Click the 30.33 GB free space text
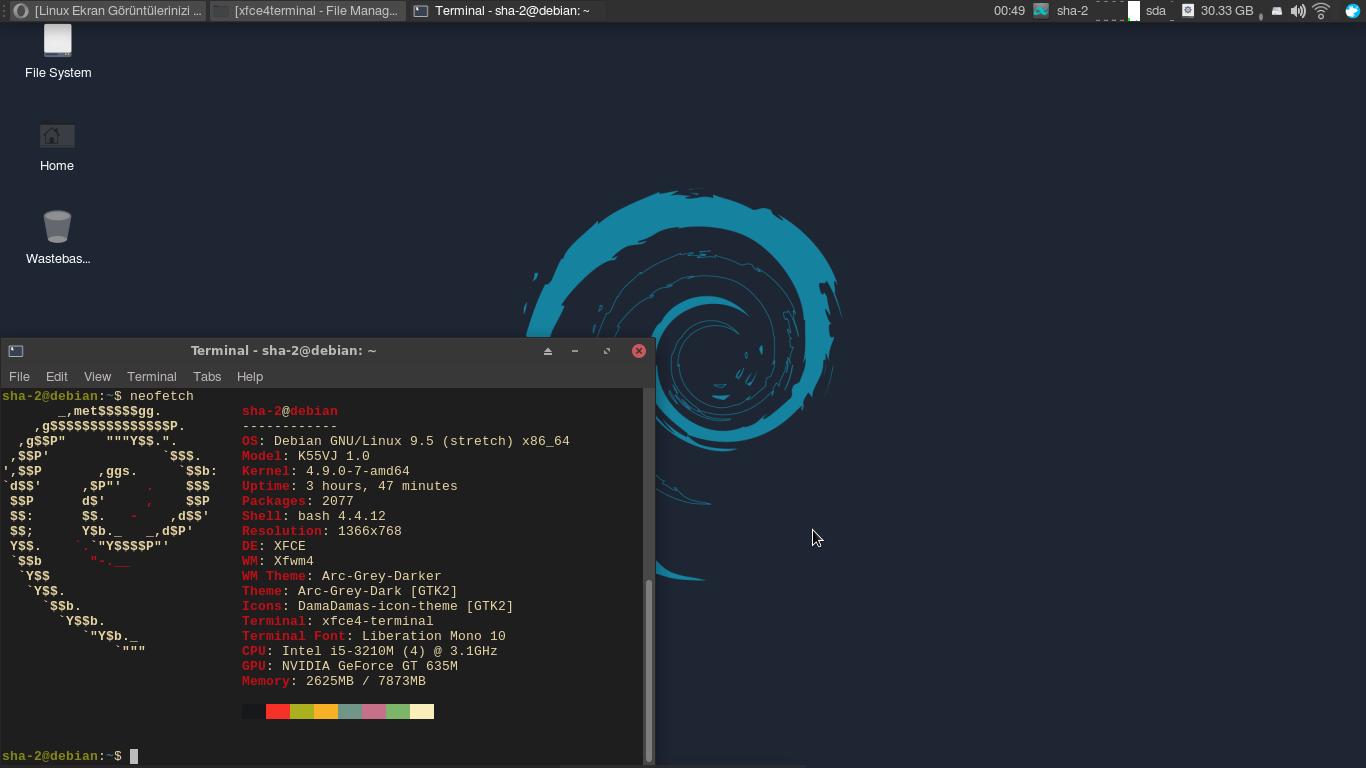The width and height of the screenshot is (1366, 768). [x=1227, y=11]
